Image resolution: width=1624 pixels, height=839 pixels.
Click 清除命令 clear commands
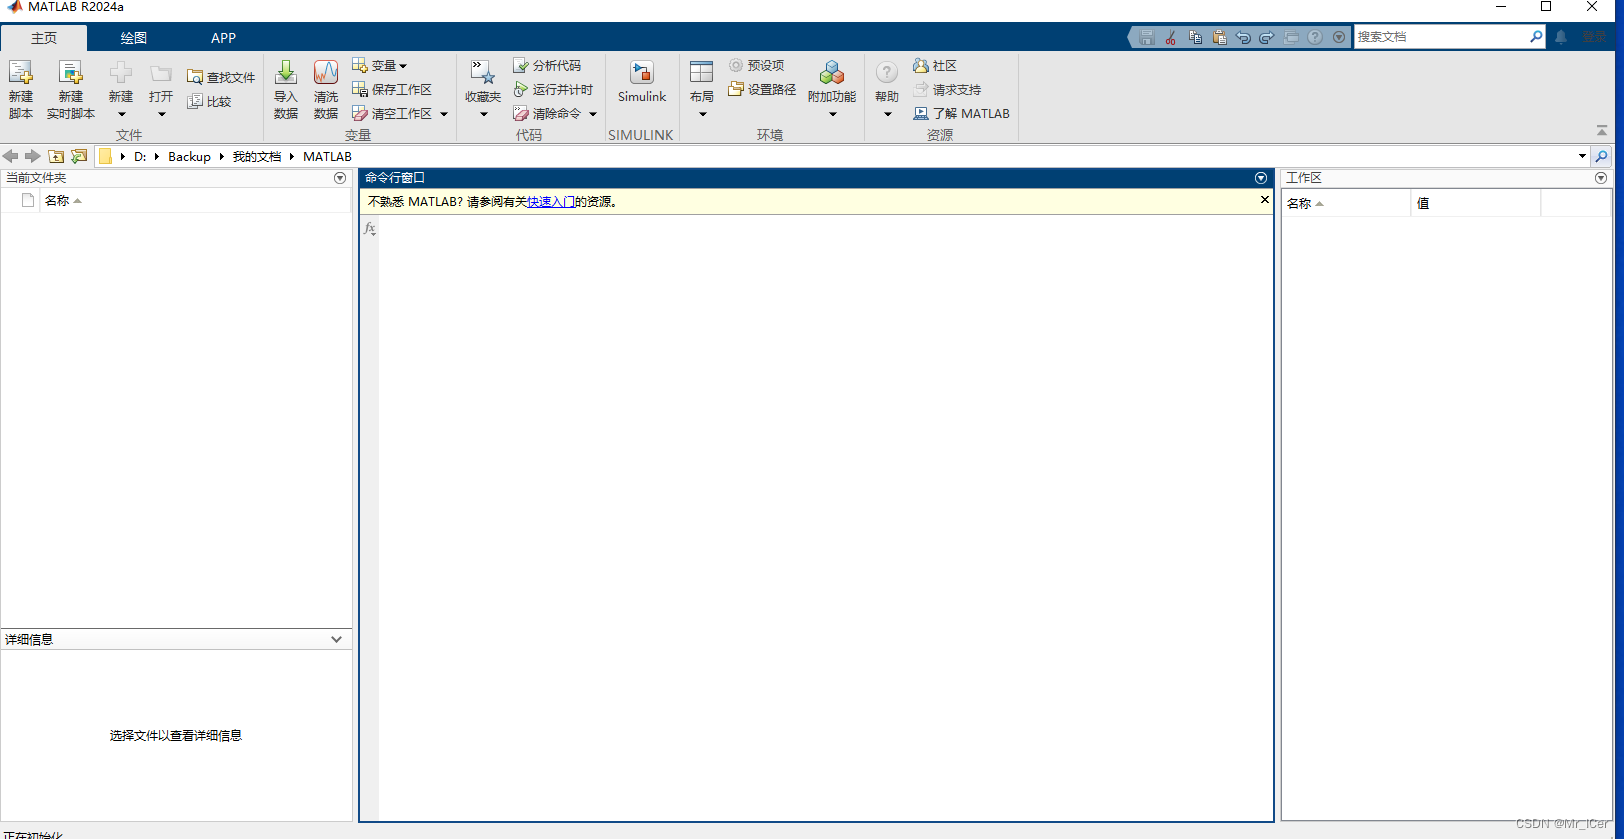547,113
